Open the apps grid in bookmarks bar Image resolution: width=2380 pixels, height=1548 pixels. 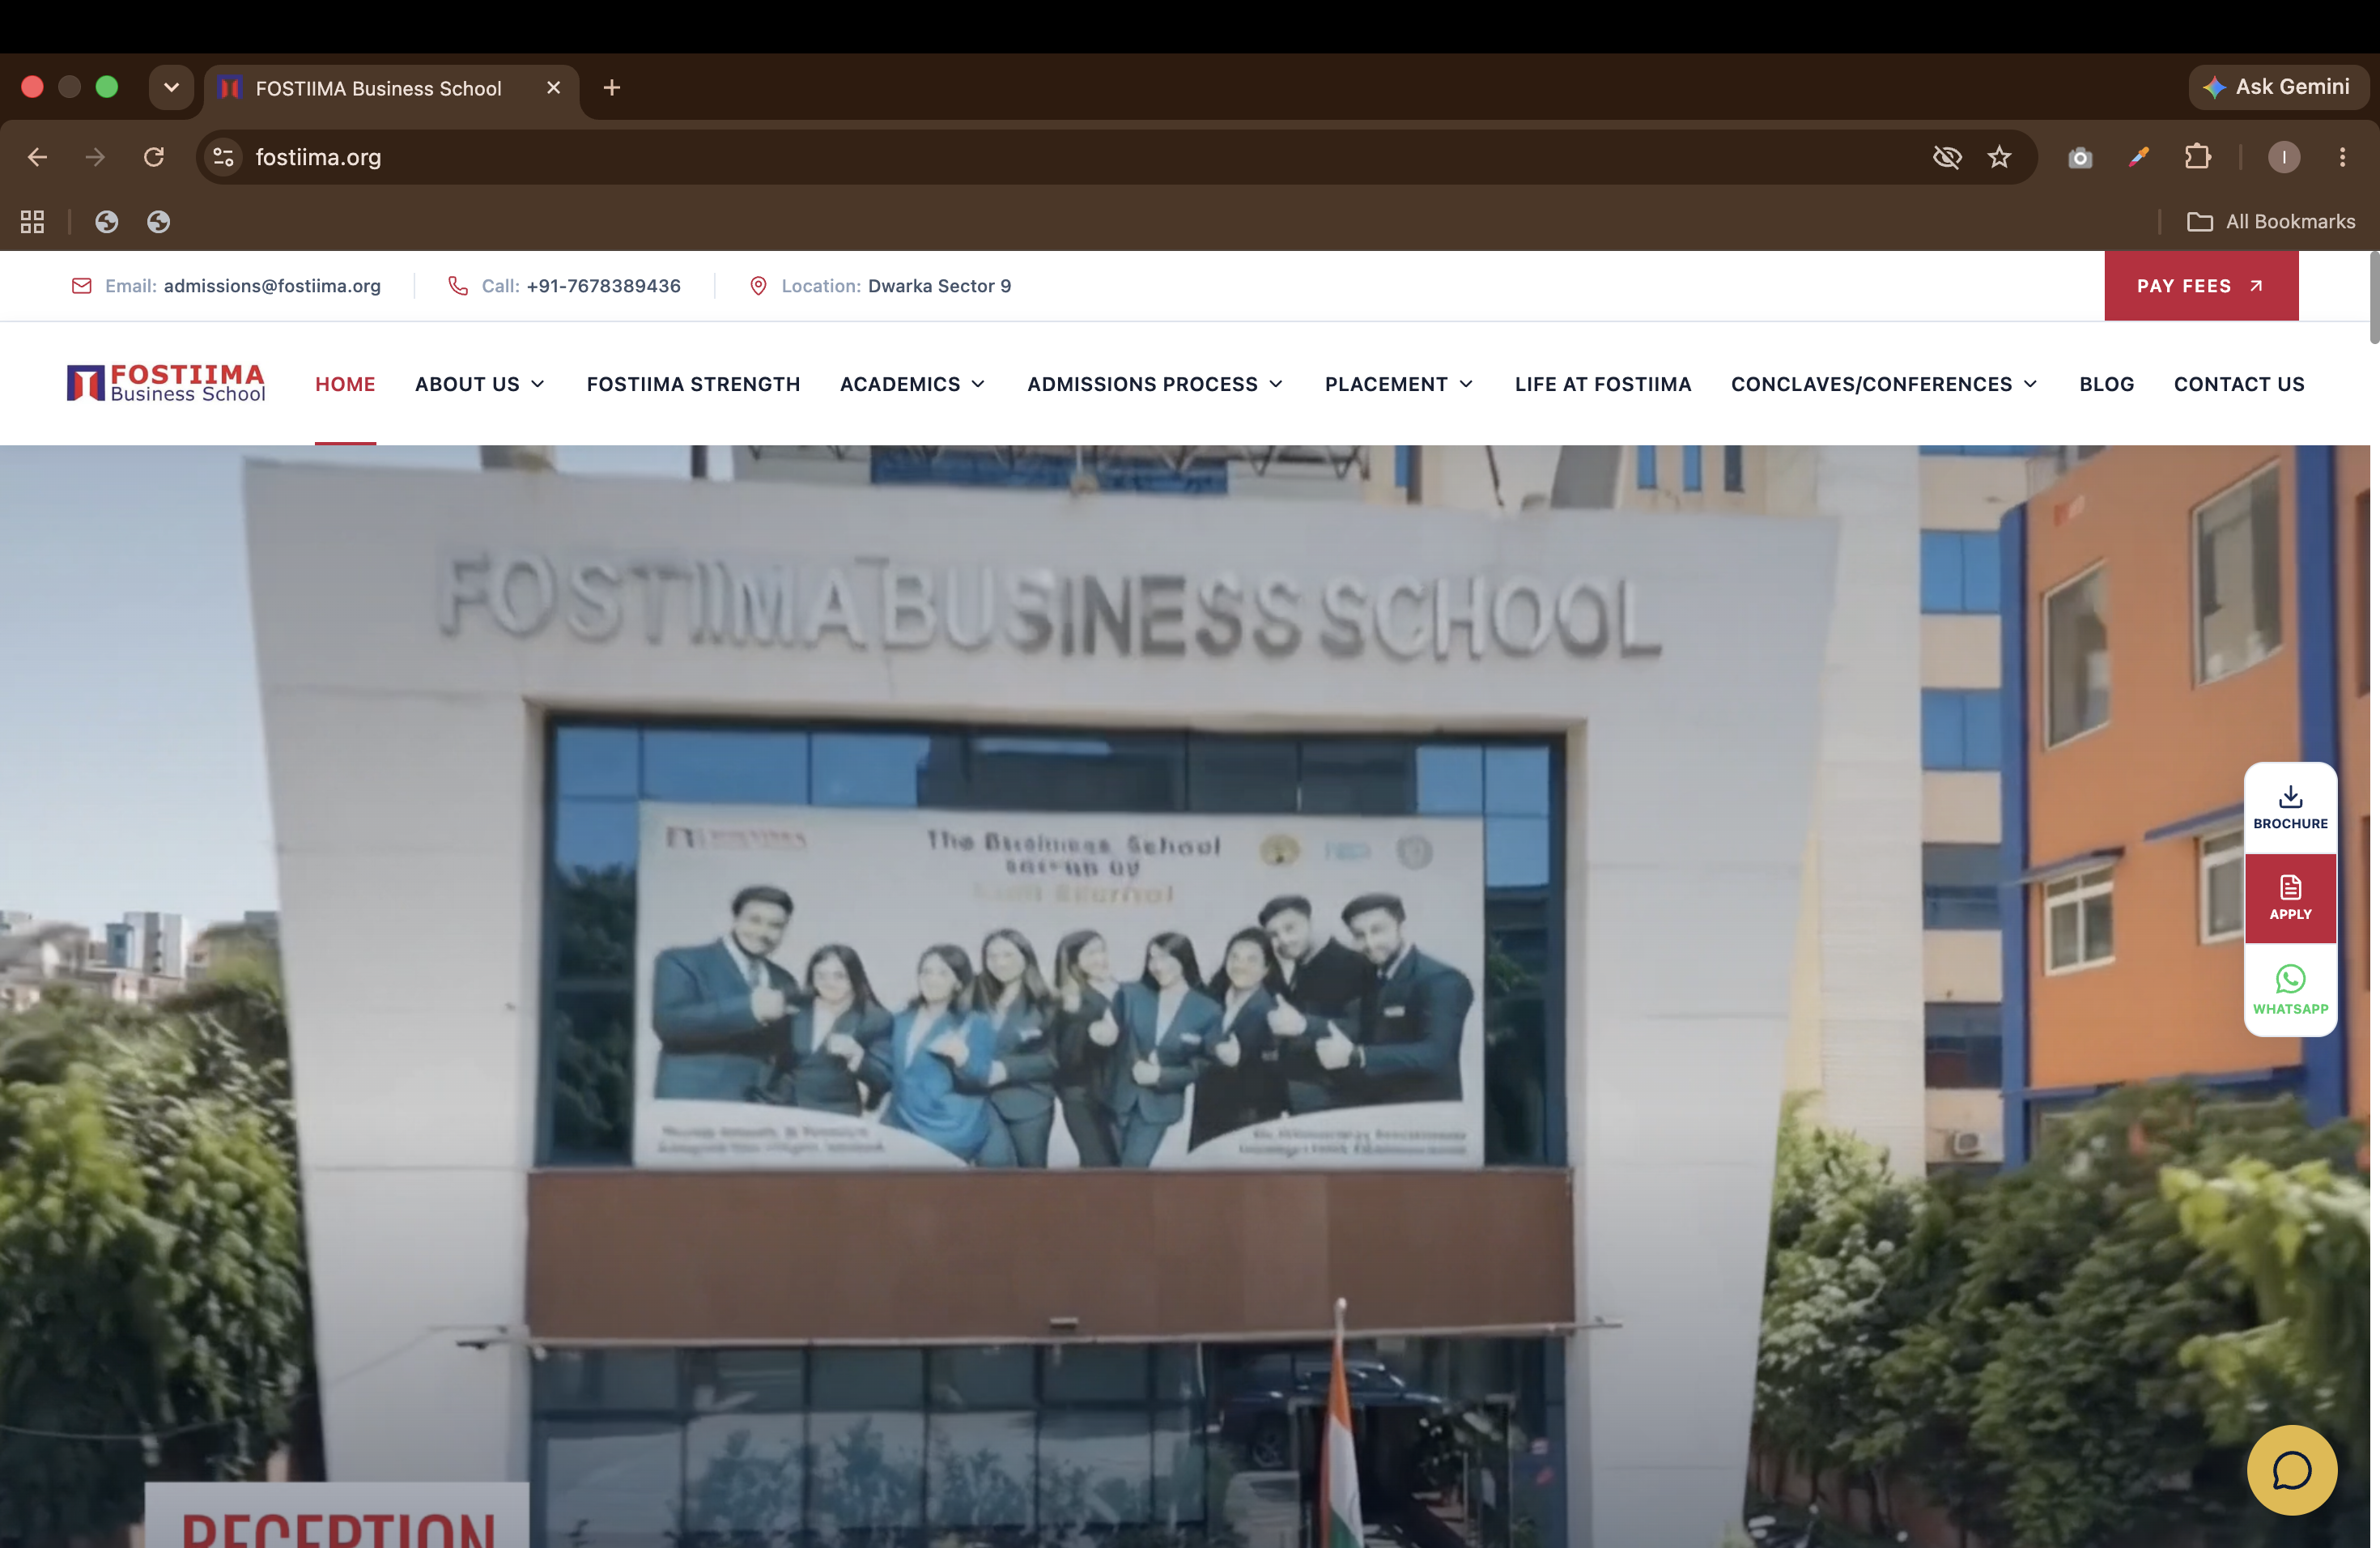(32, 222)
